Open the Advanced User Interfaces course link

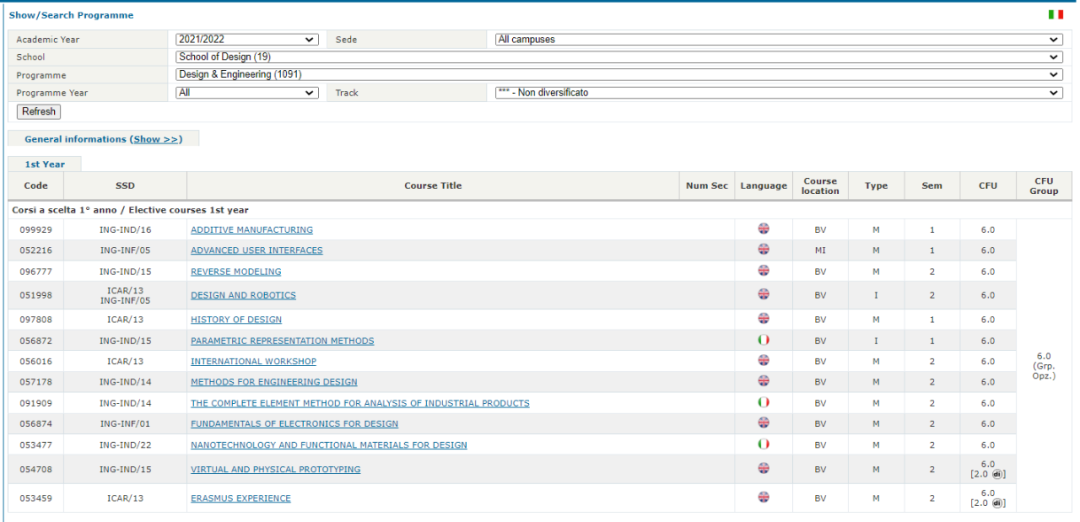257,251
